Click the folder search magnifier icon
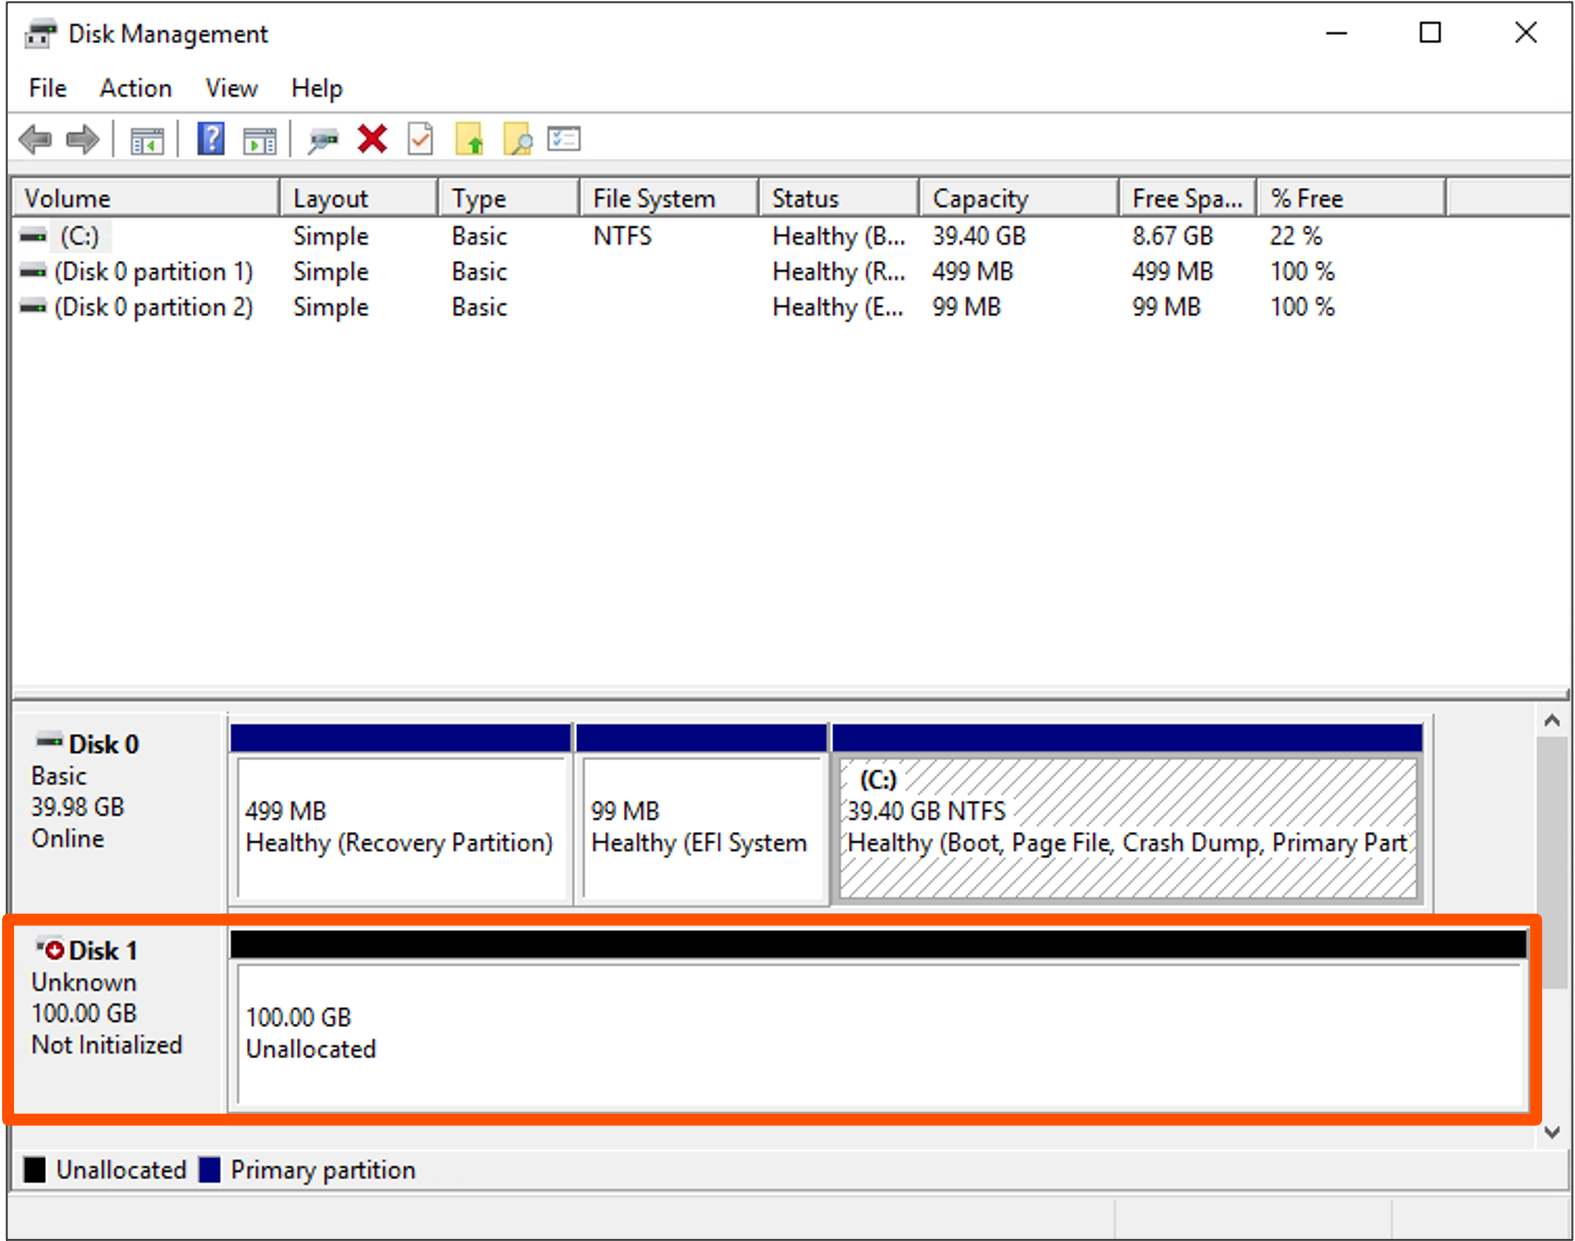Image resolution: width=1575 pixels, height=1241 pixels. click(x=517, y=139)
